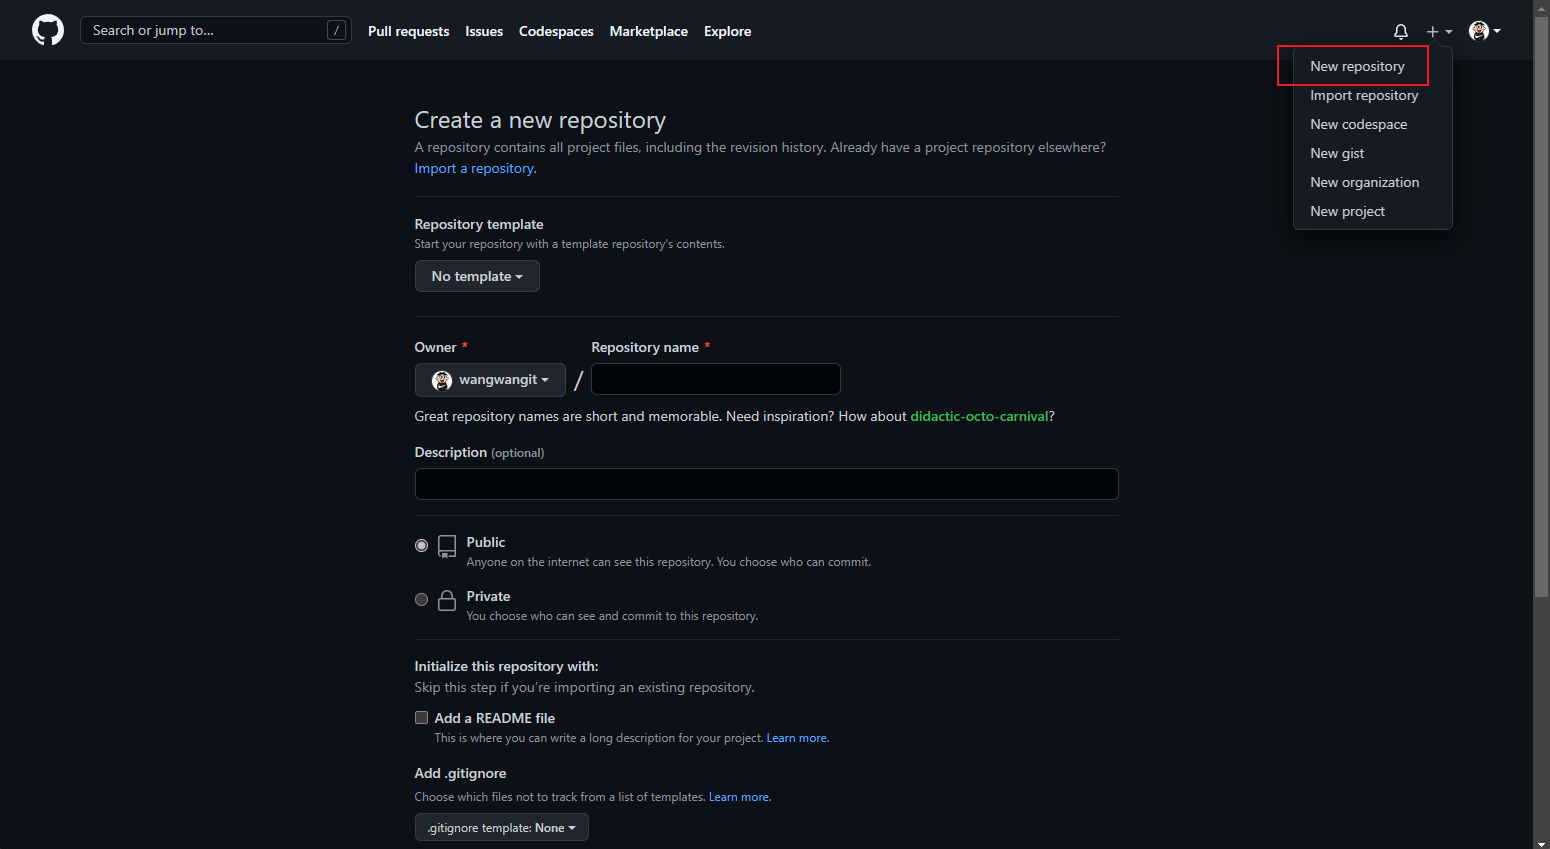Viewport: 1550px width, 849px height.
Task: Open the .gitignore template dropdown
Action: [501, 827]
